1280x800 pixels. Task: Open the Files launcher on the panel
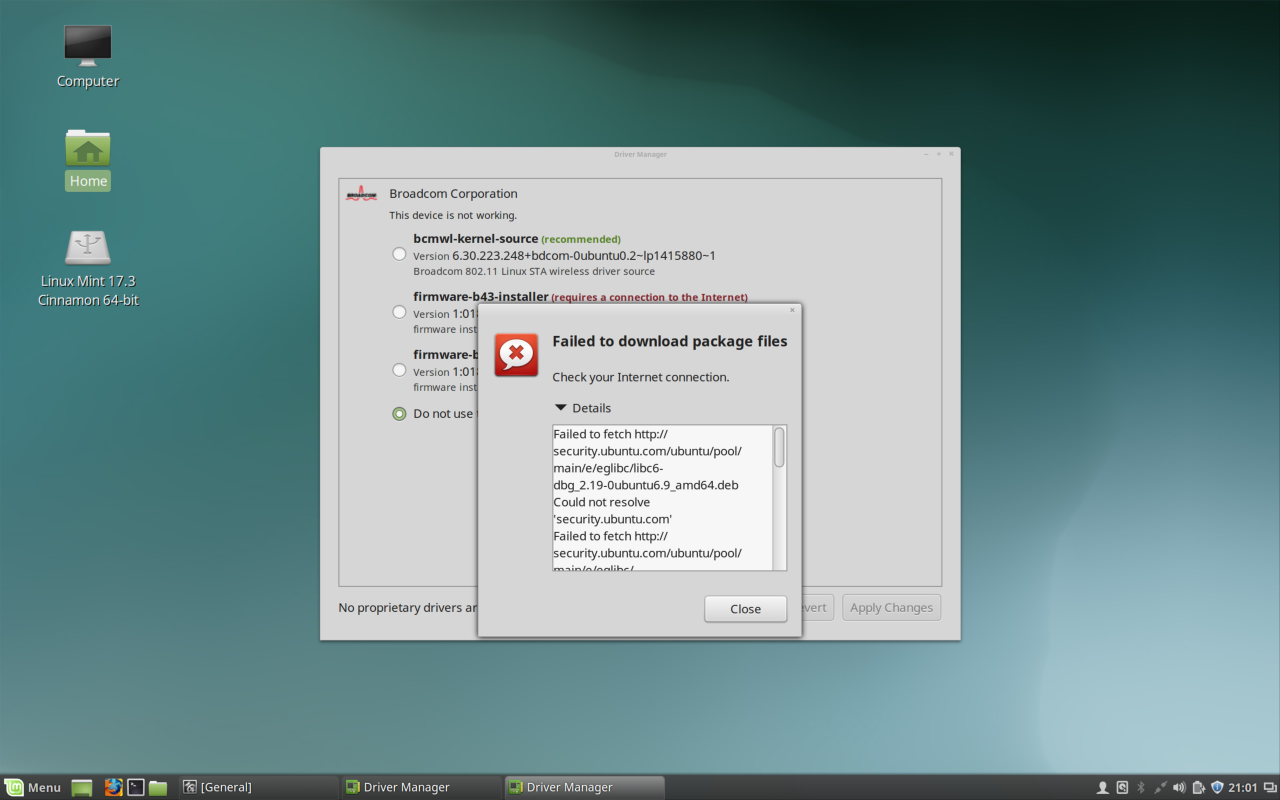(158, 787)
